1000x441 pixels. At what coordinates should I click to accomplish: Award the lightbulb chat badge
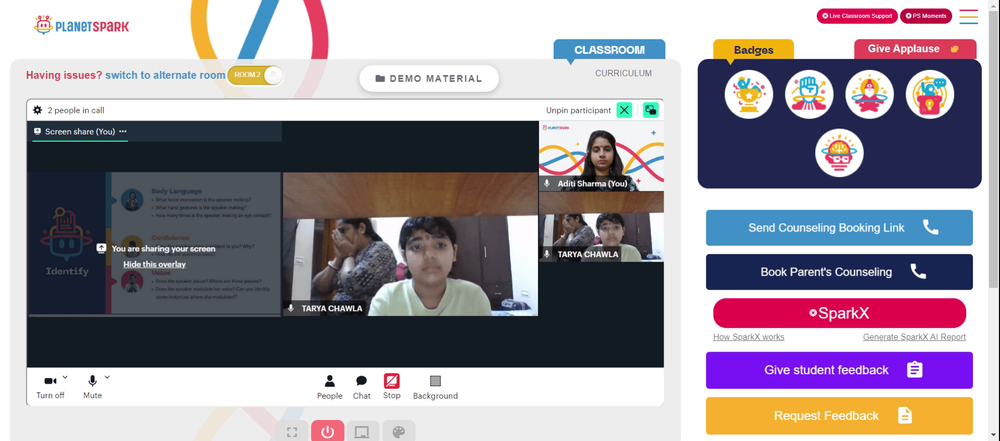[x=929, y=94]
